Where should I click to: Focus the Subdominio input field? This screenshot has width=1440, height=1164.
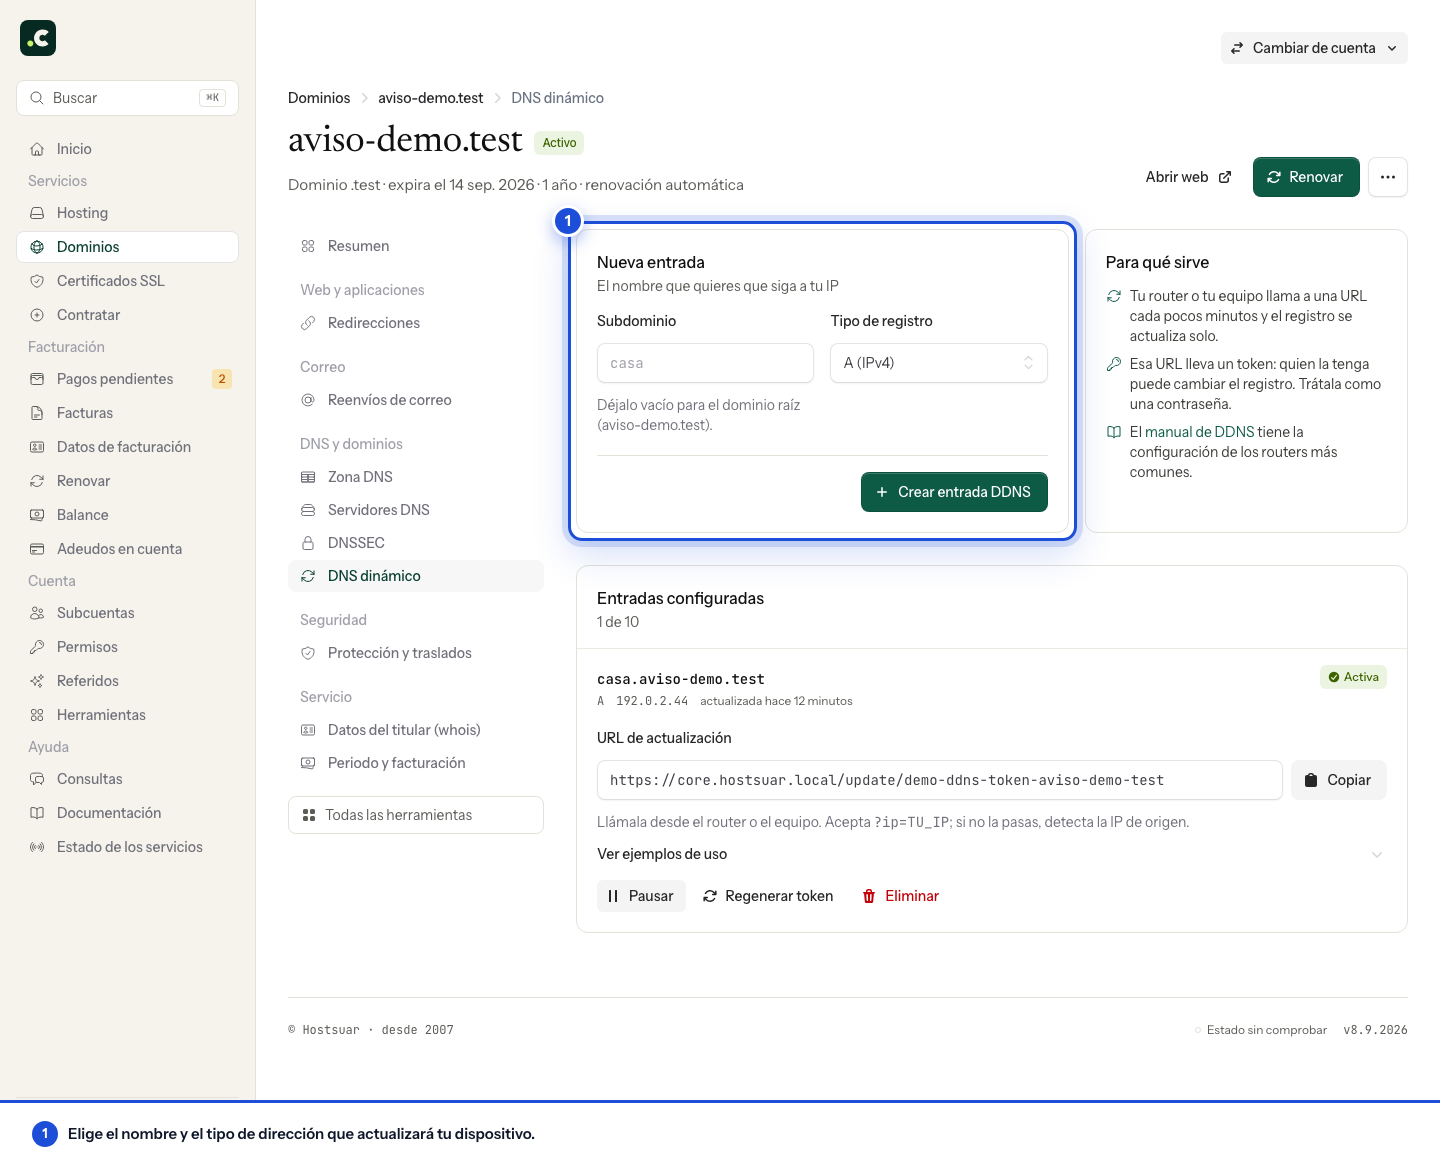[705, 363]
